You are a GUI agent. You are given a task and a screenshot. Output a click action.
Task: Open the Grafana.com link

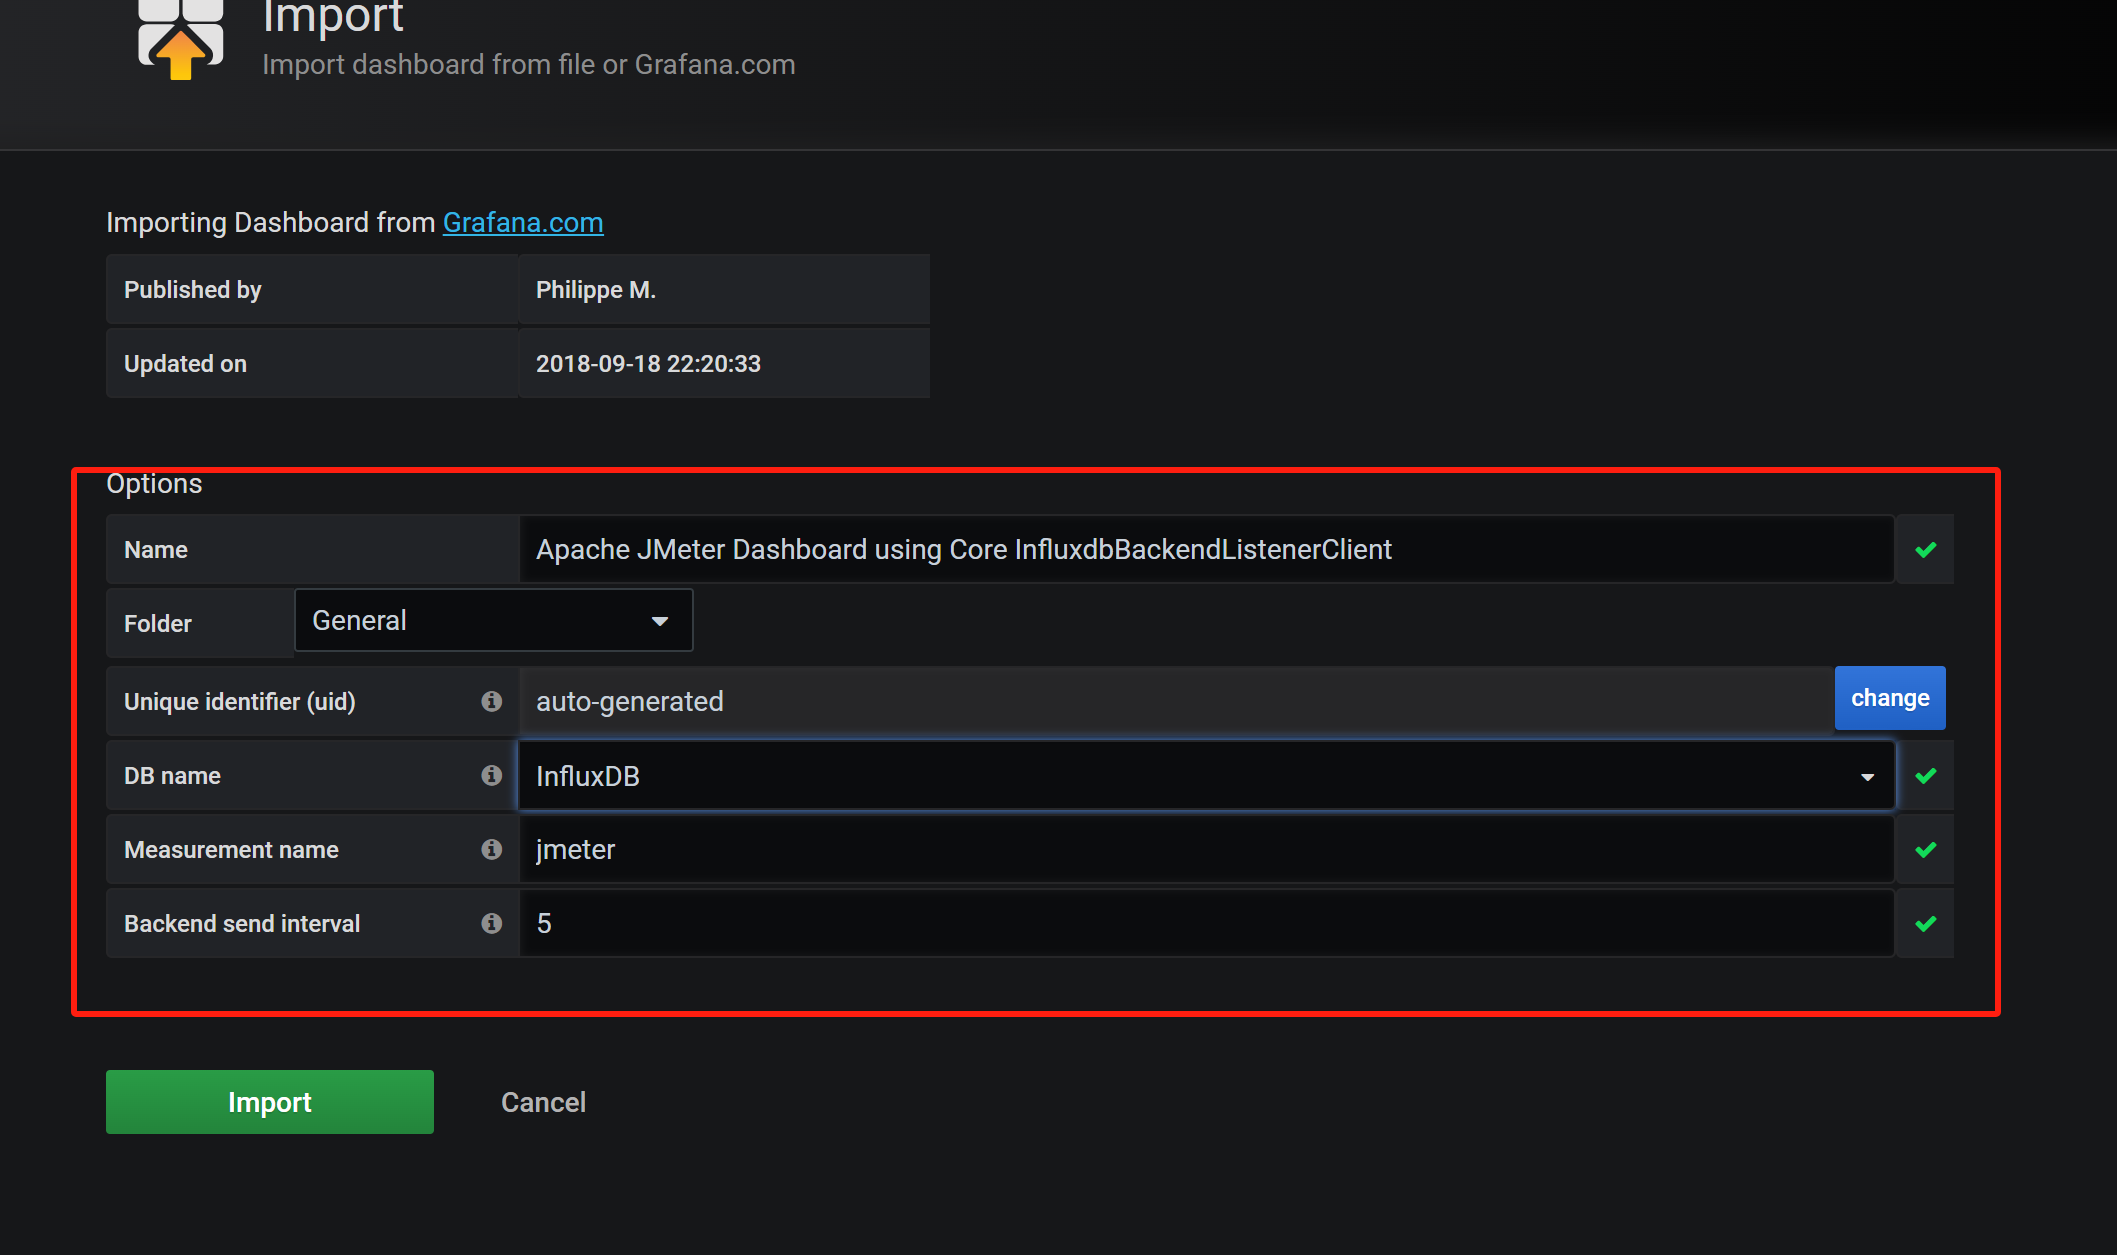[523, 222]
